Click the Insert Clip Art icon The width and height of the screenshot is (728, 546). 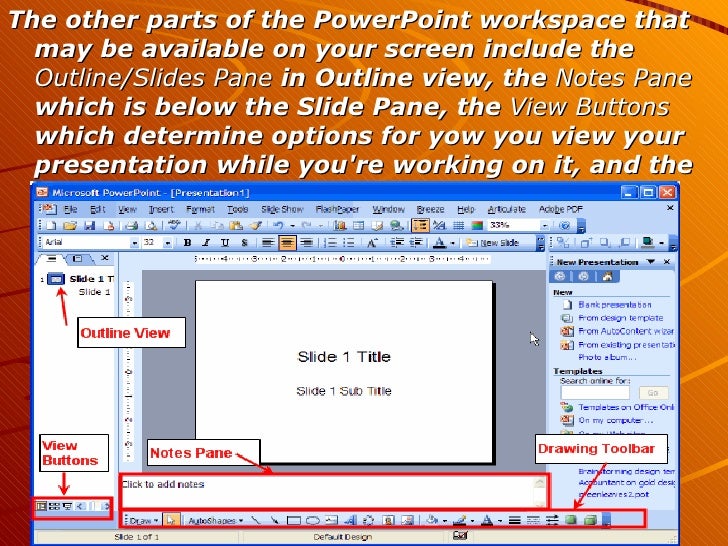click(388, 520)
